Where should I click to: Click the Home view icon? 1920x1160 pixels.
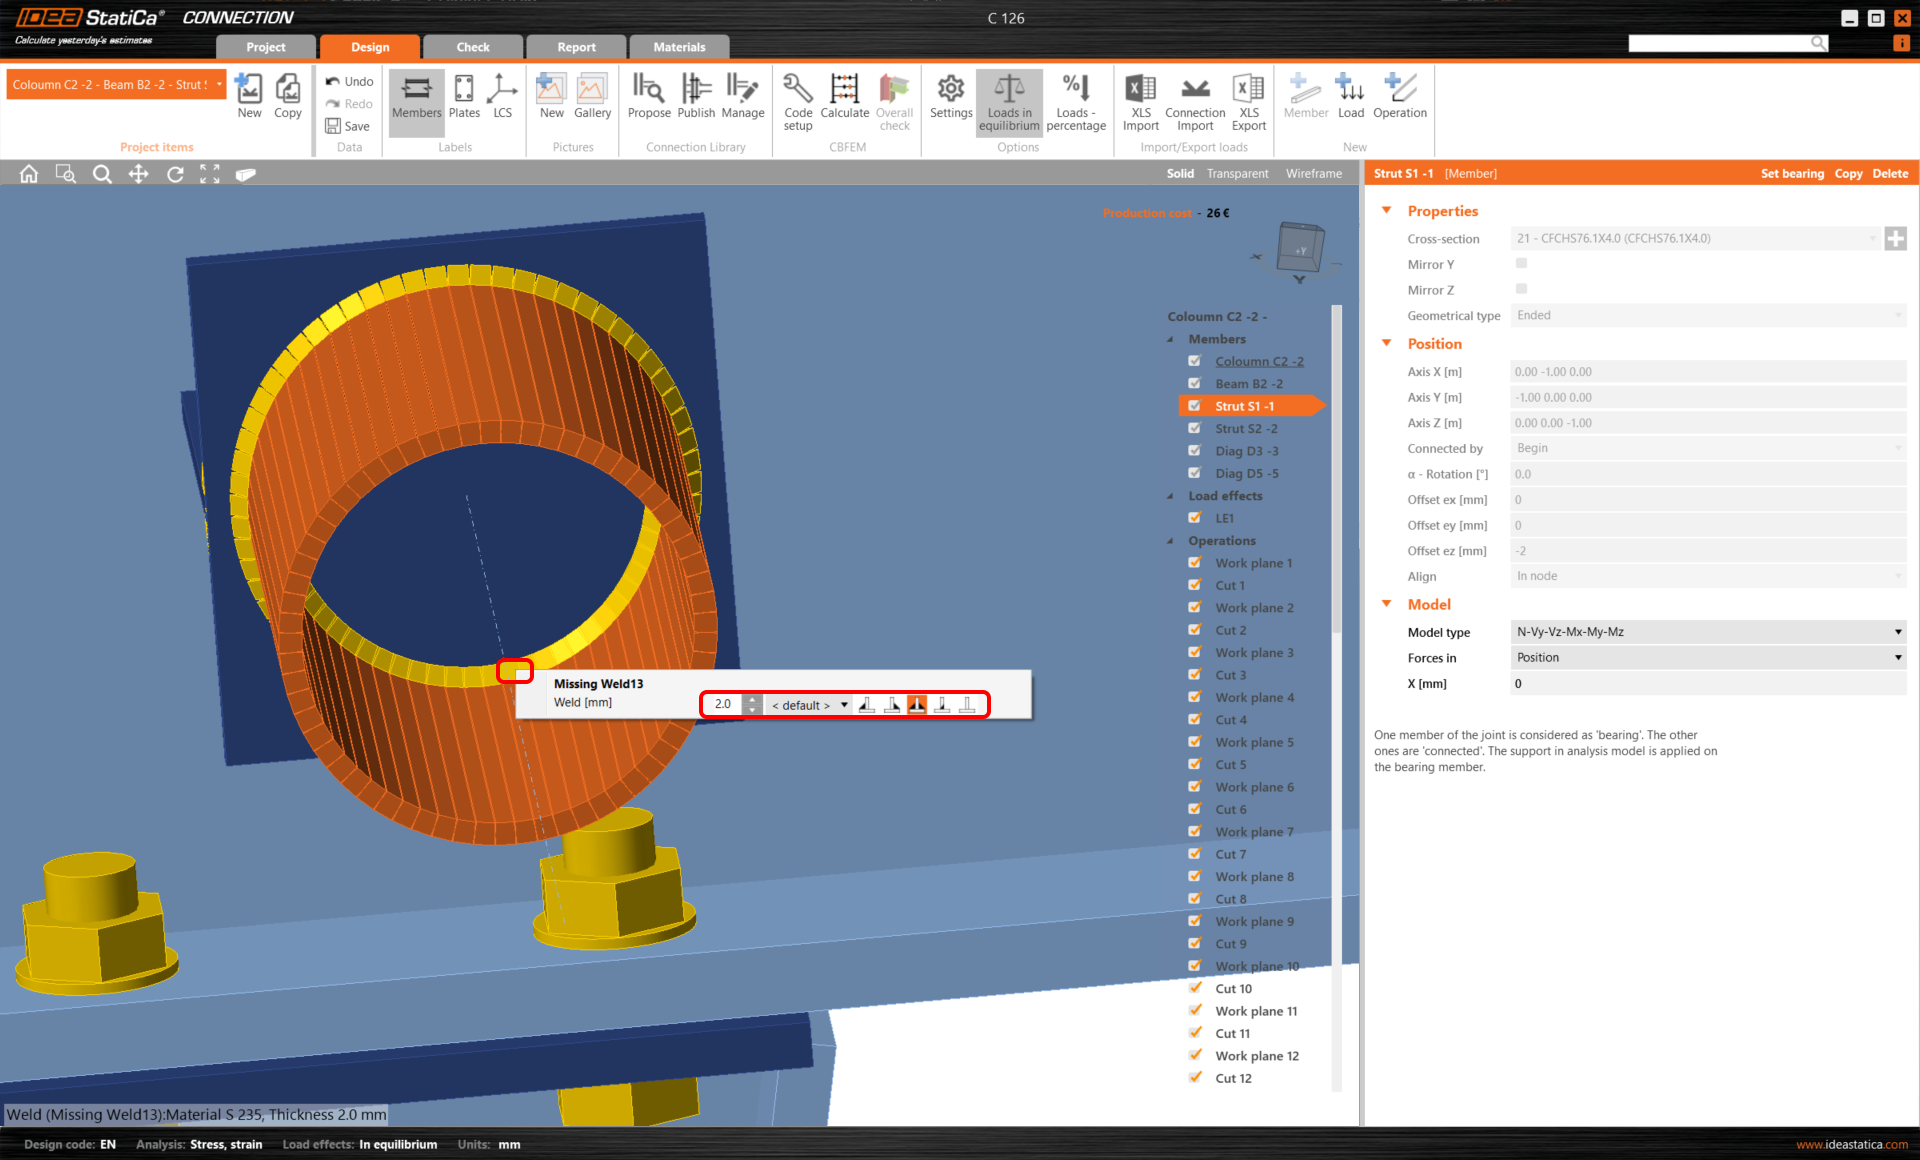tap(29, 174)
